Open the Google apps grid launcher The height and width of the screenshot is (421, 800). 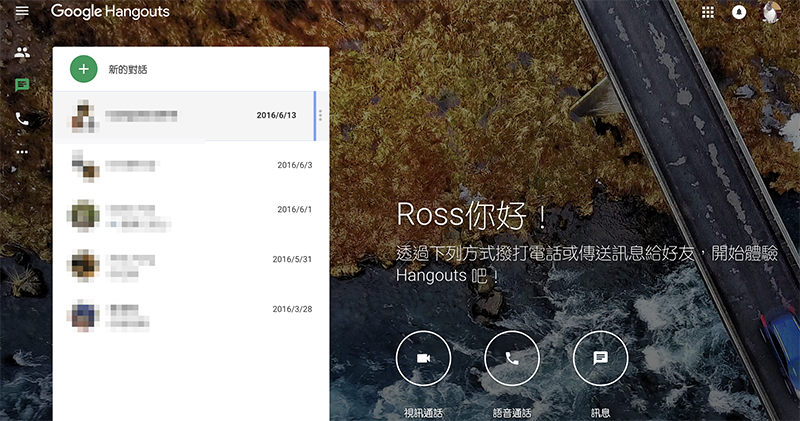click(x=708, y=12)
